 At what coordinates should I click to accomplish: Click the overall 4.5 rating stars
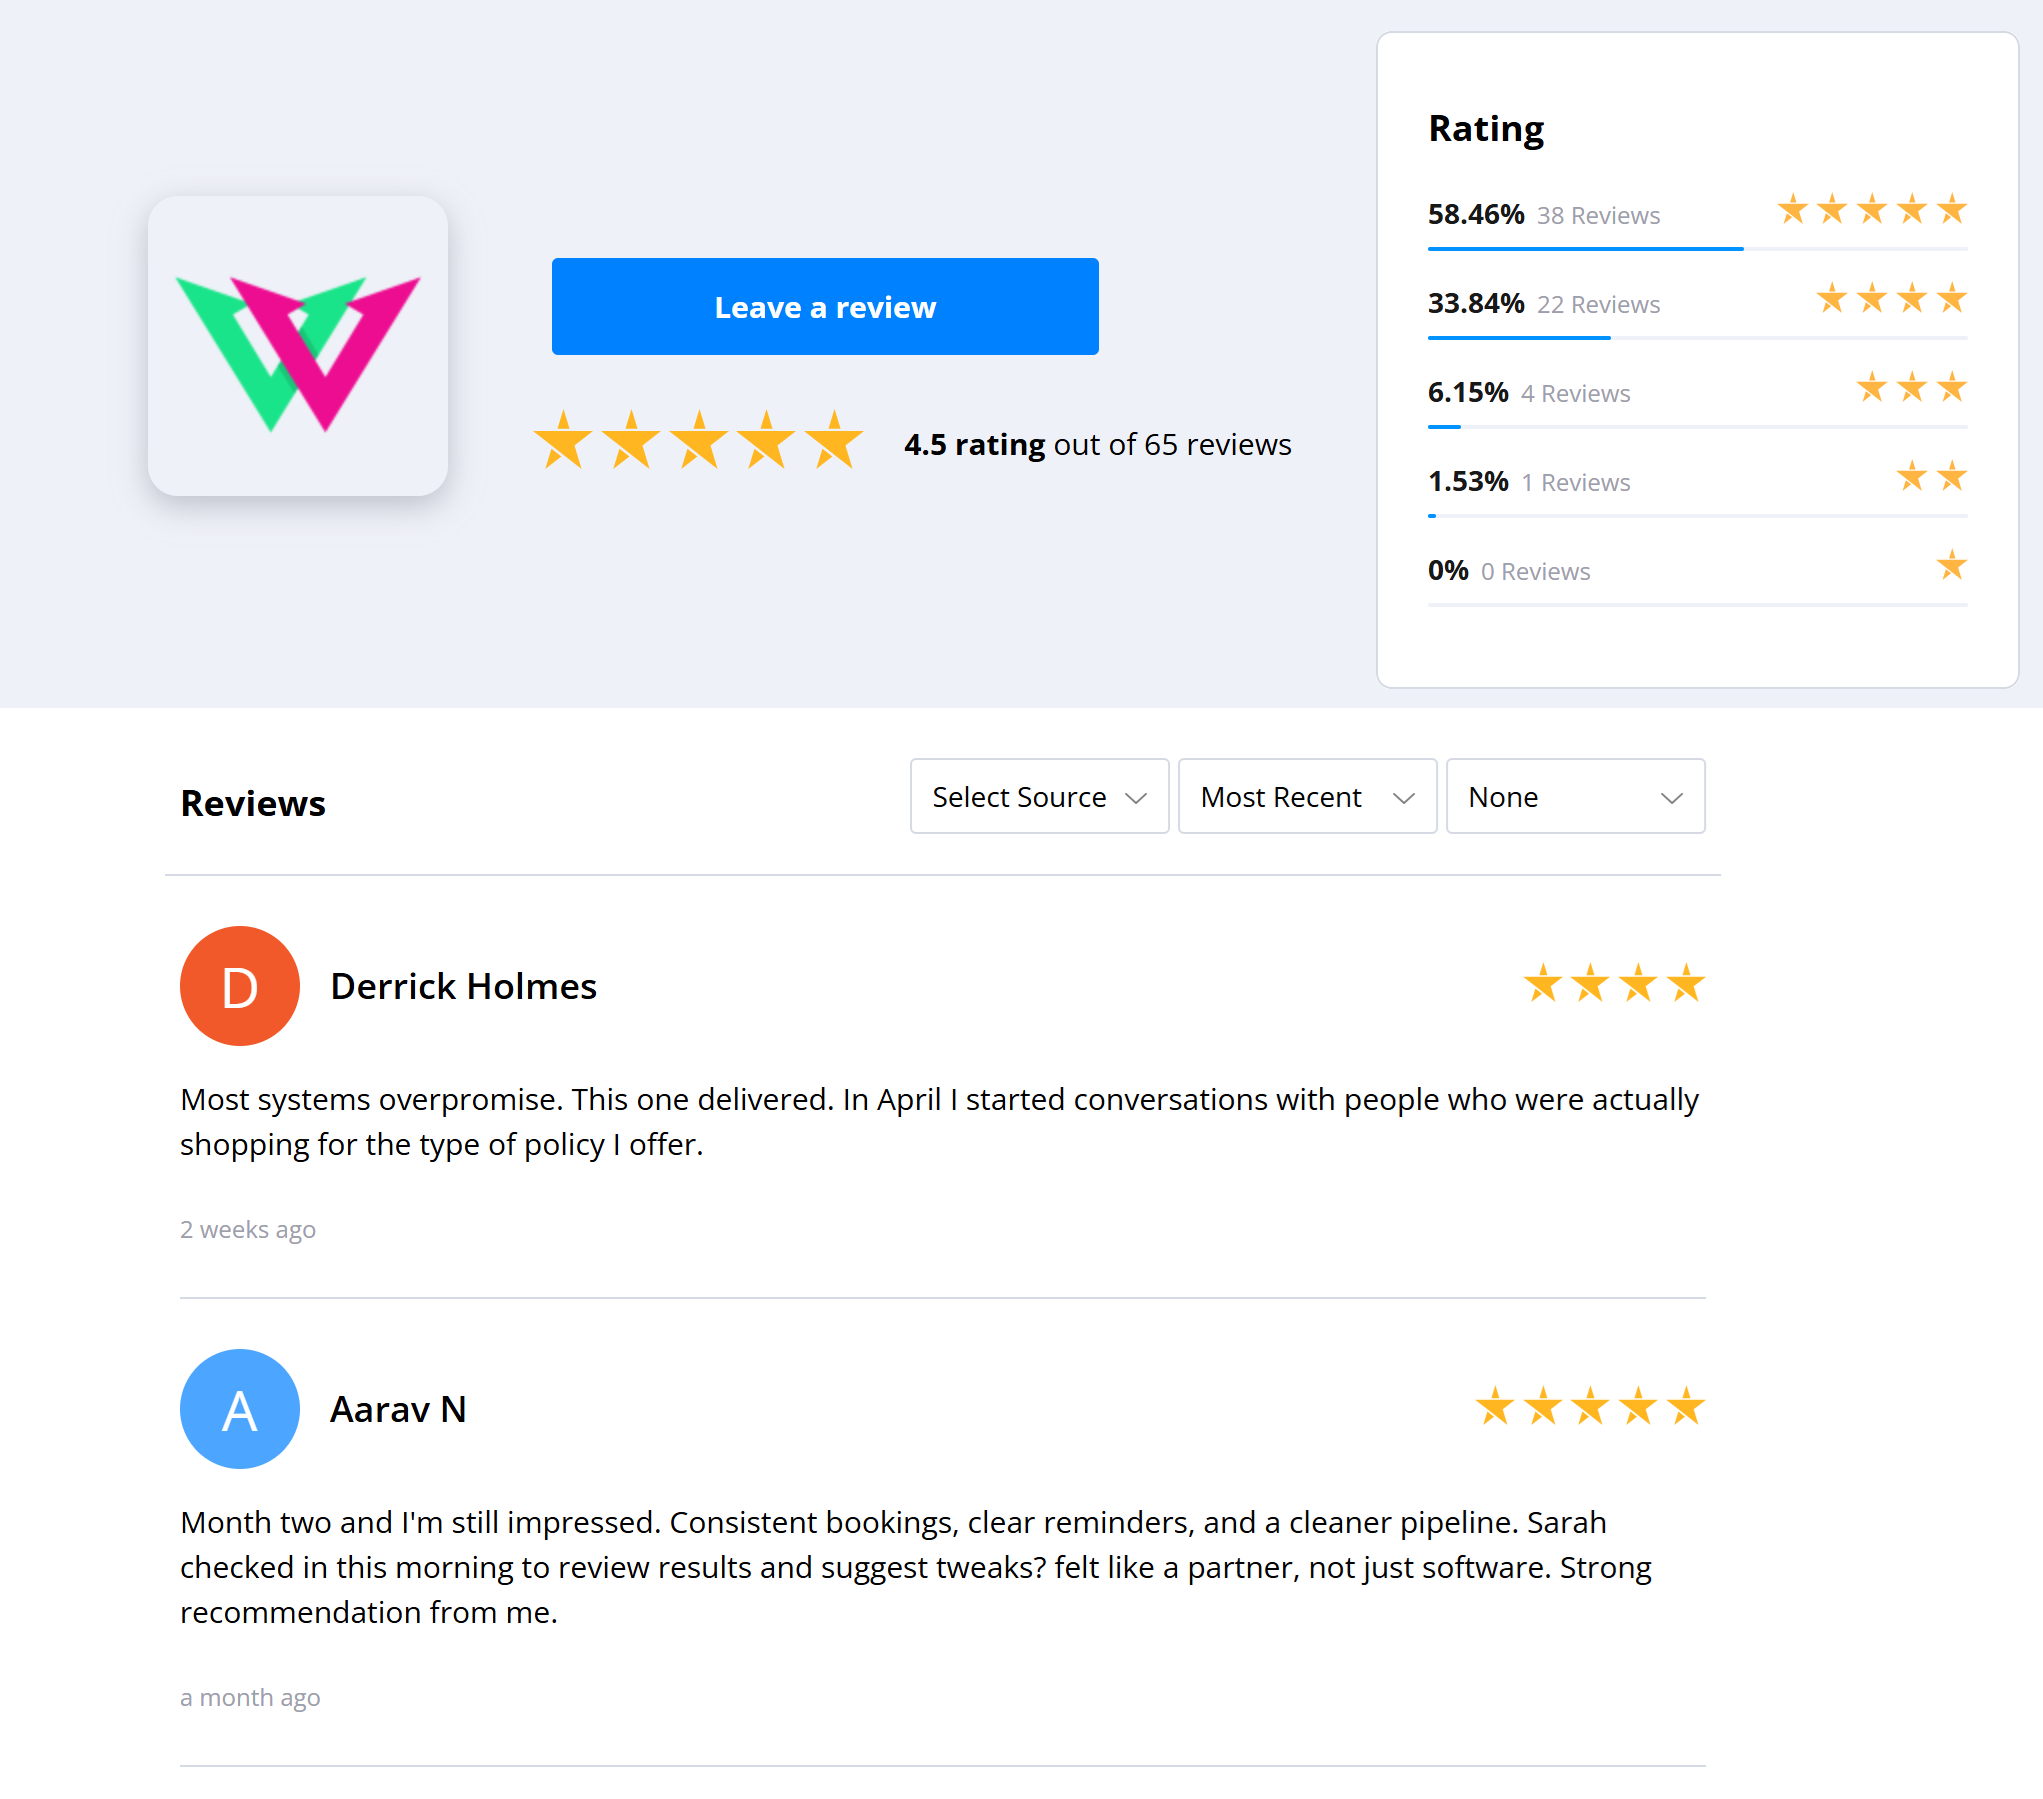tap(698, 441)
